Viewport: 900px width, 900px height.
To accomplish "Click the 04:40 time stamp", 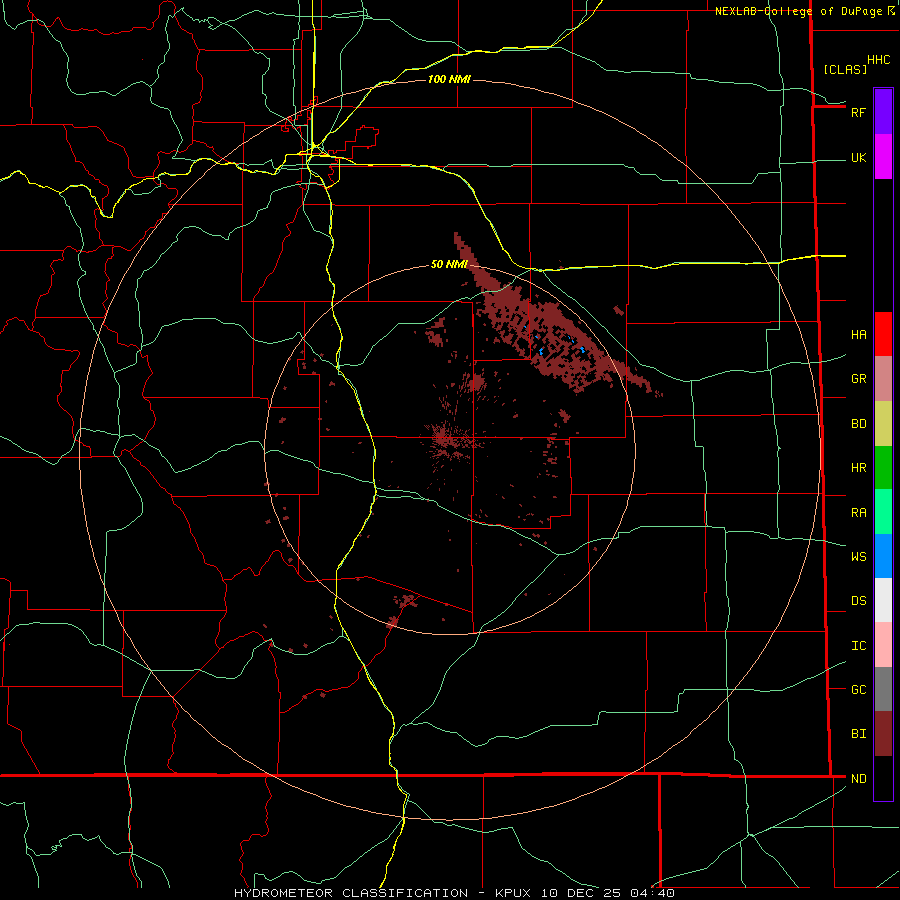I will pyautogui.click(x=652, y=893).
